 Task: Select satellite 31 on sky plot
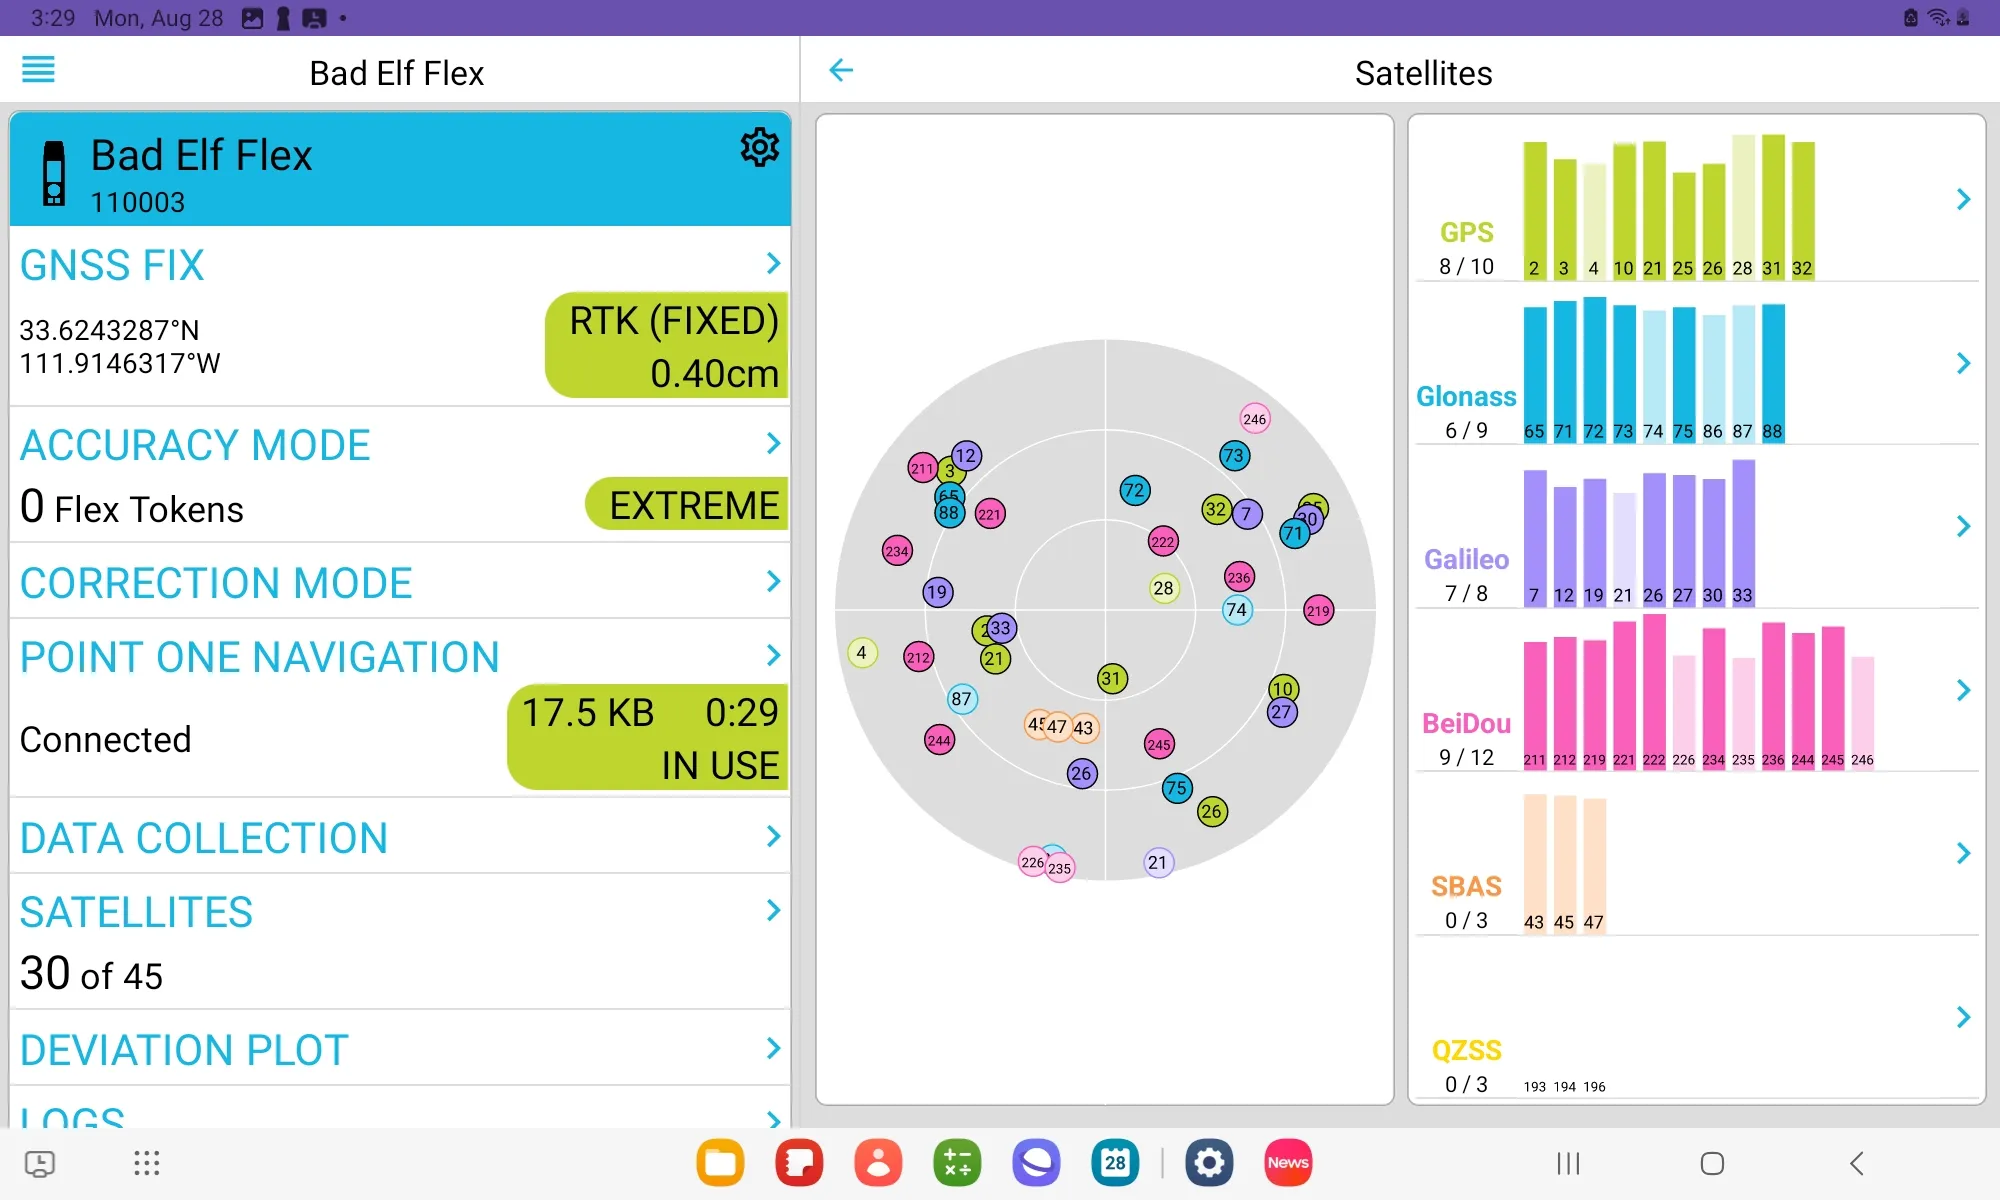point(1112,679)
